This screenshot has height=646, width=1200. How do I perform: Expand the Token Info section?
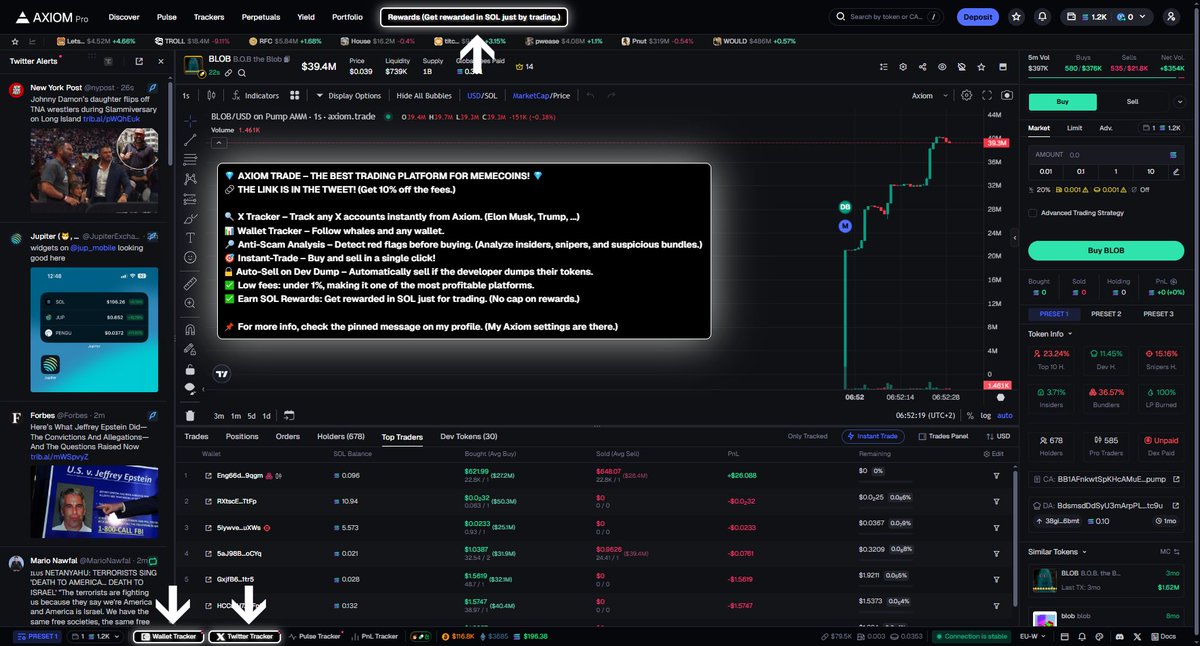tap(1051, 333)
